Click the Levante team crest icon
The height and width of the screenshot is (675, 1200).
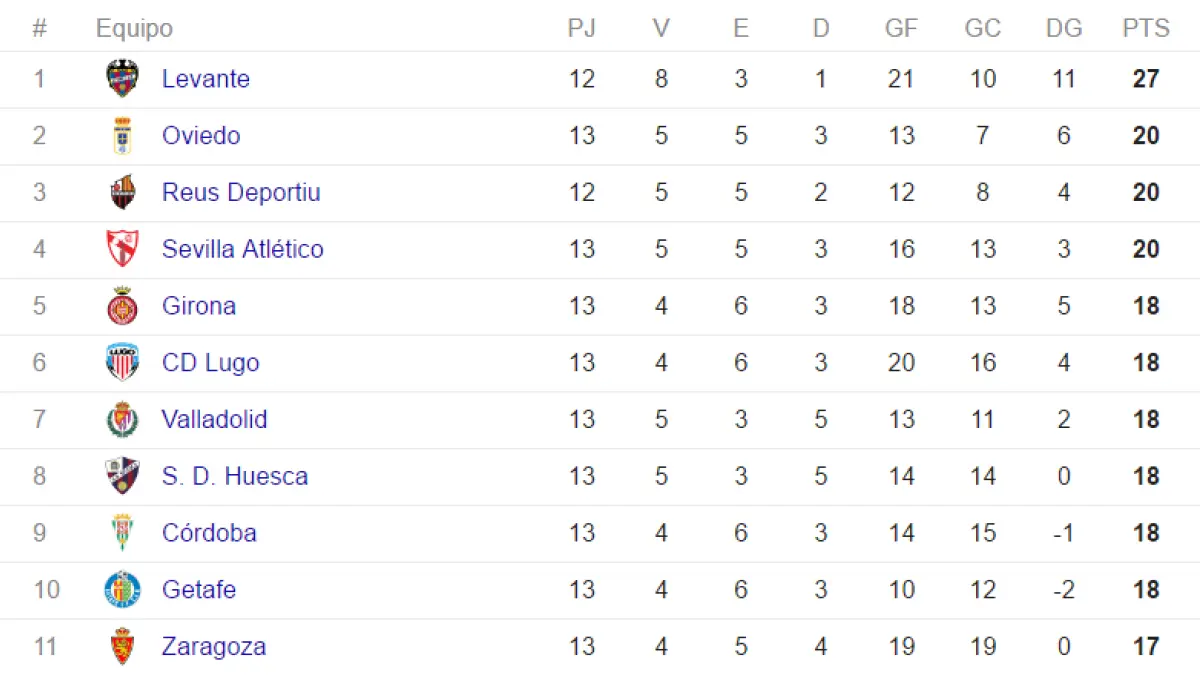(x=123, y=79)
